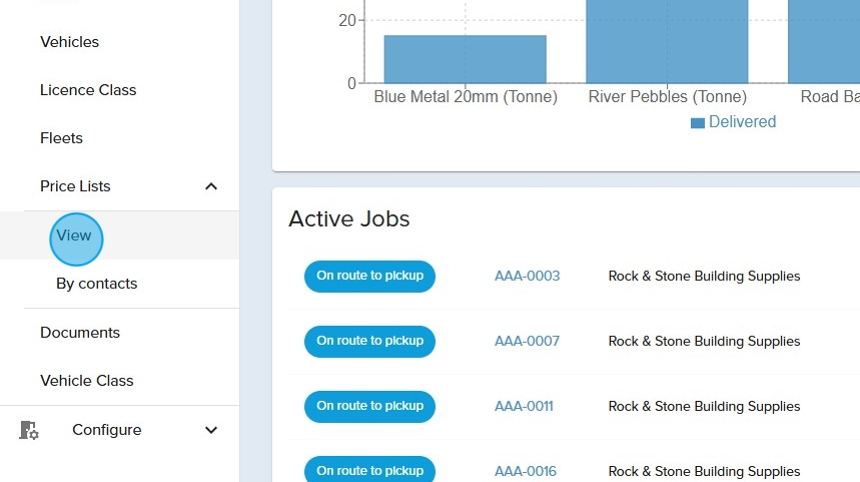Collapse the Price Lists chevron
The height and width of the screenshot is (482, 860).
coord(211,187)
